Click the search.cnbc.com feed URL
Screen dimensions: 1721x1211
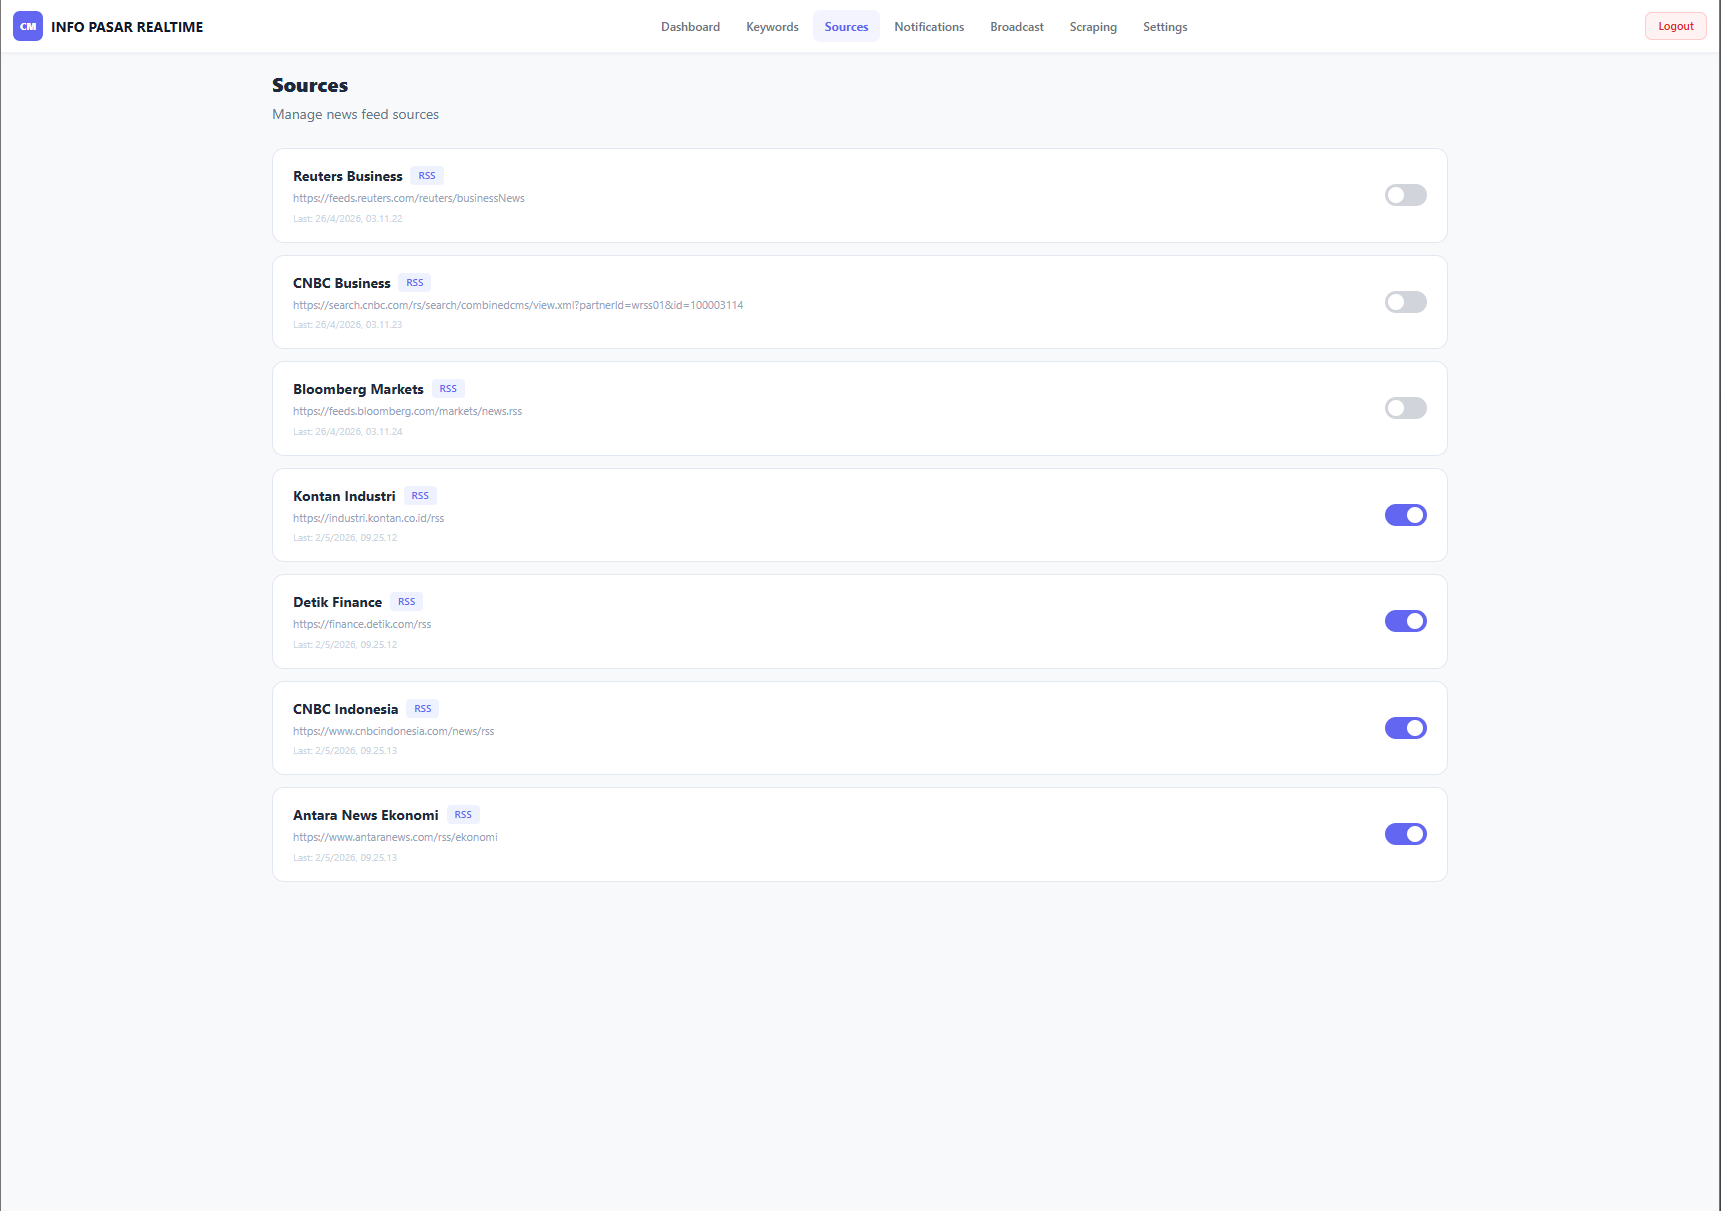point(518,305)
